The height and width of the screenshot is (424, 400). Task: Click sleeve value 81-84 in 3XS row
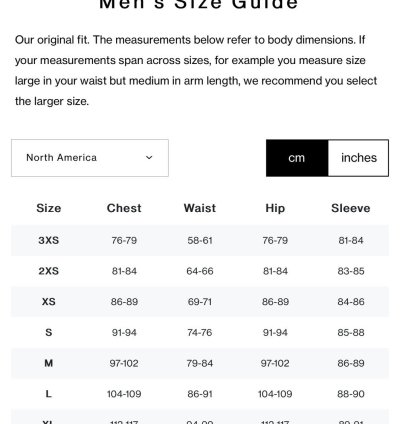point(351,240)
